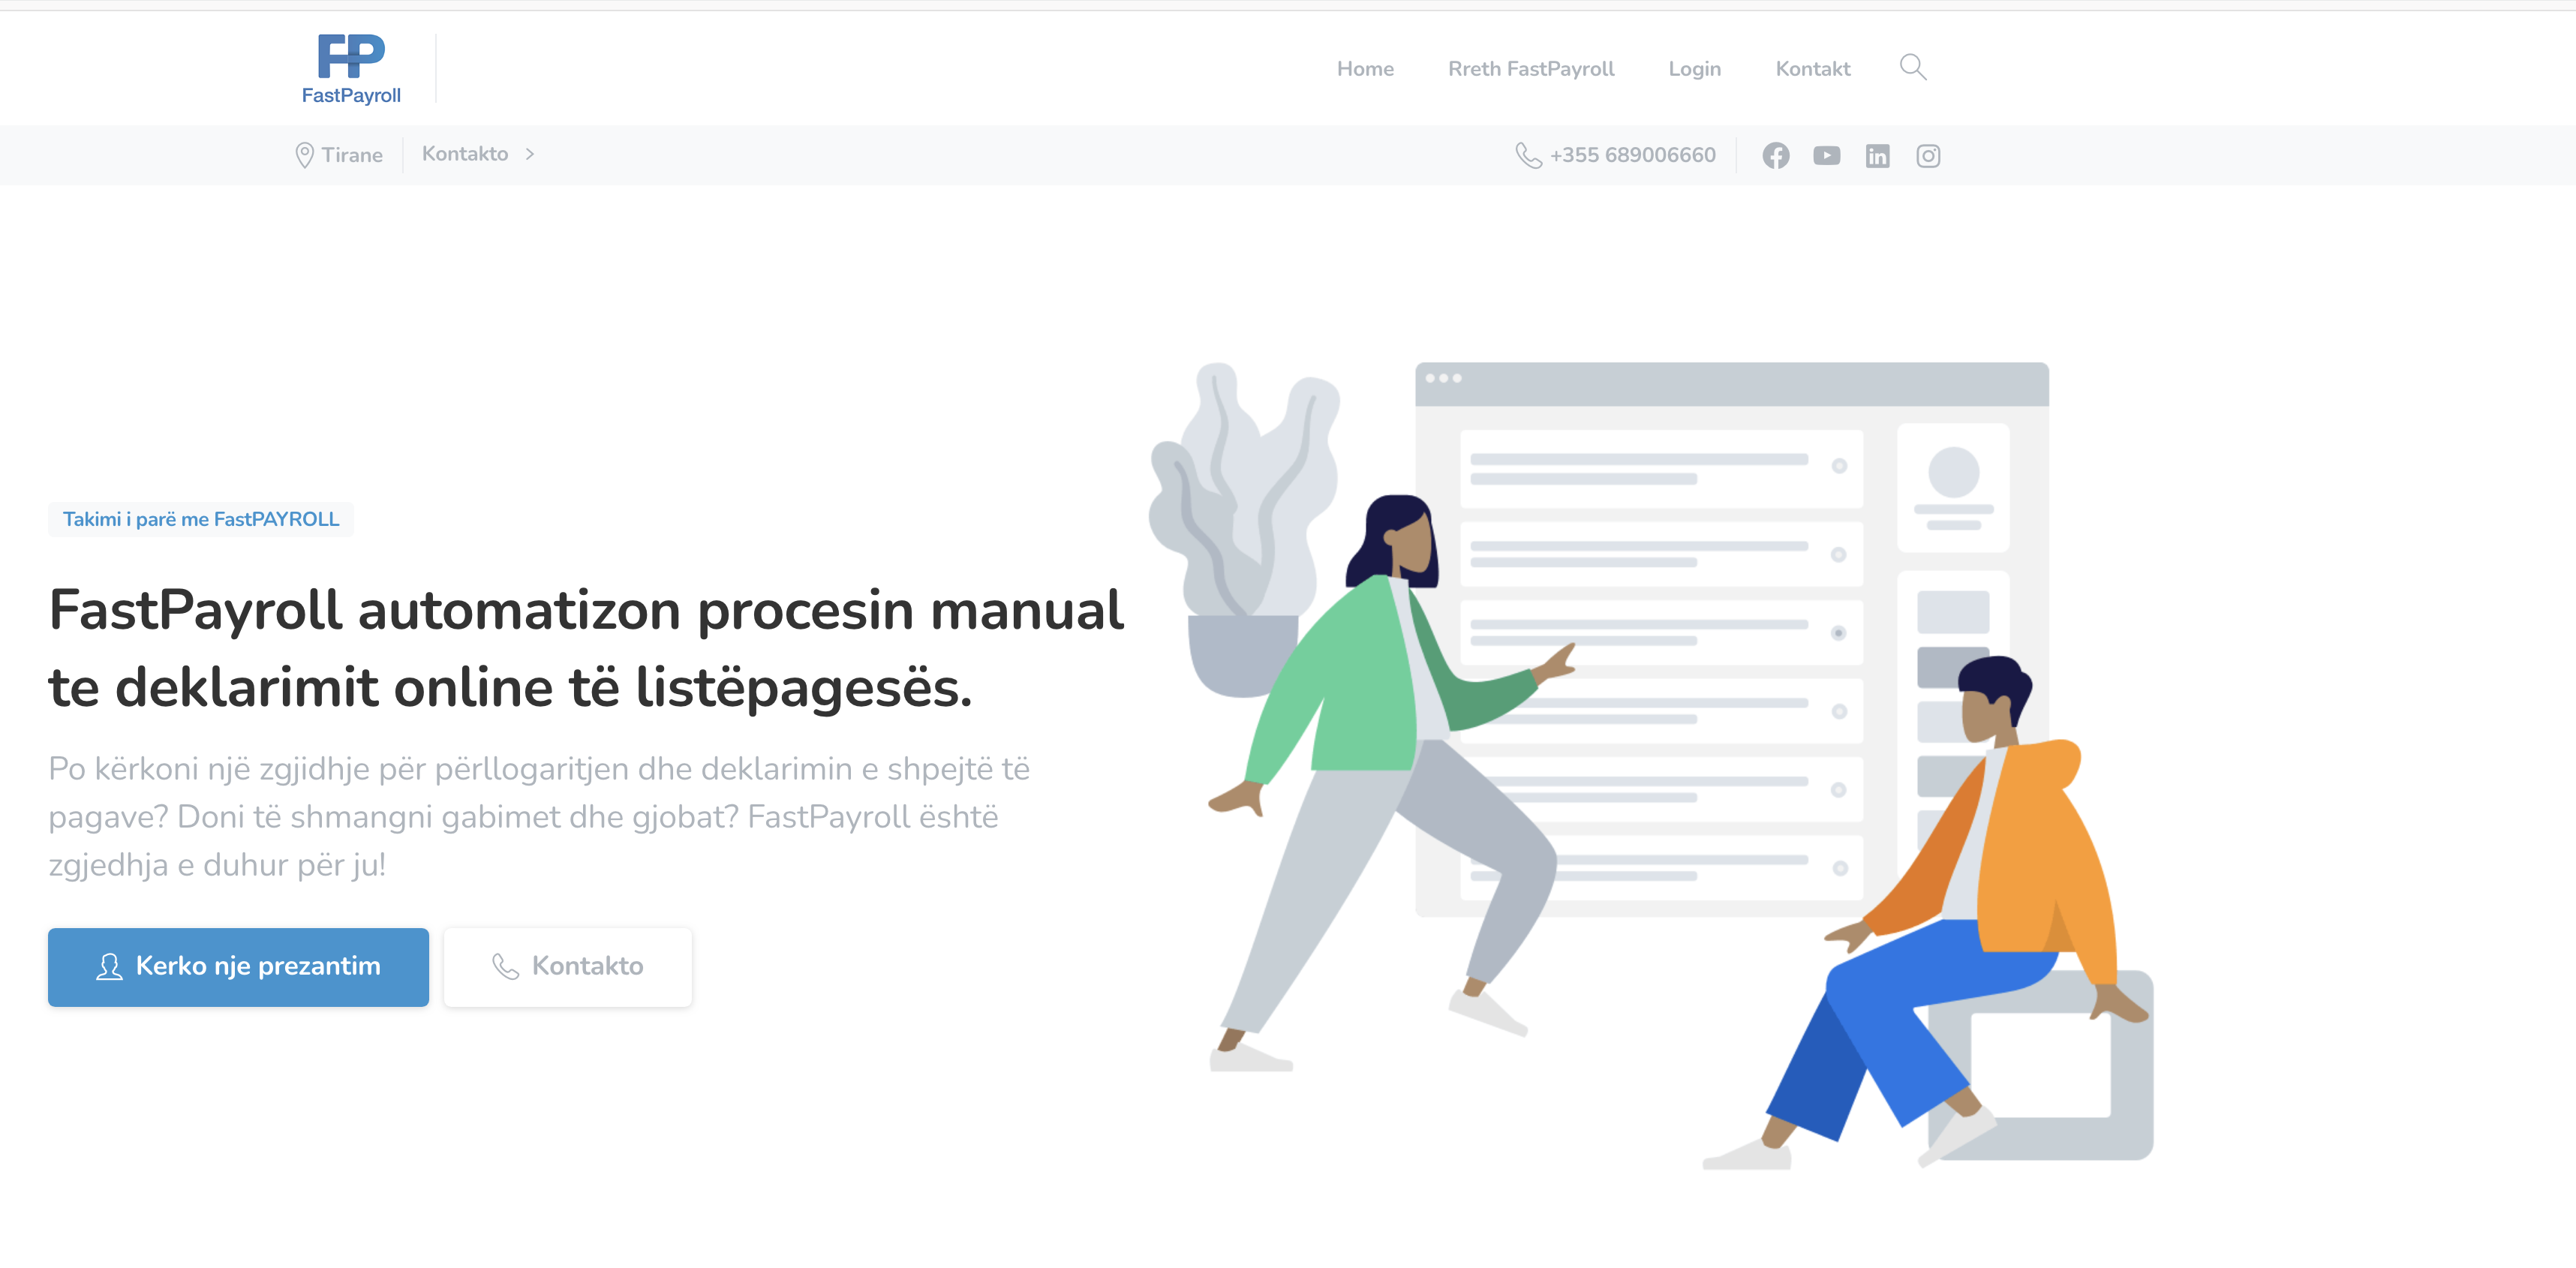Click the Takimi i parë me FastPAYROLL badge
Viewport: 2576px width, 1268px height.
click(x=201, y=519)
